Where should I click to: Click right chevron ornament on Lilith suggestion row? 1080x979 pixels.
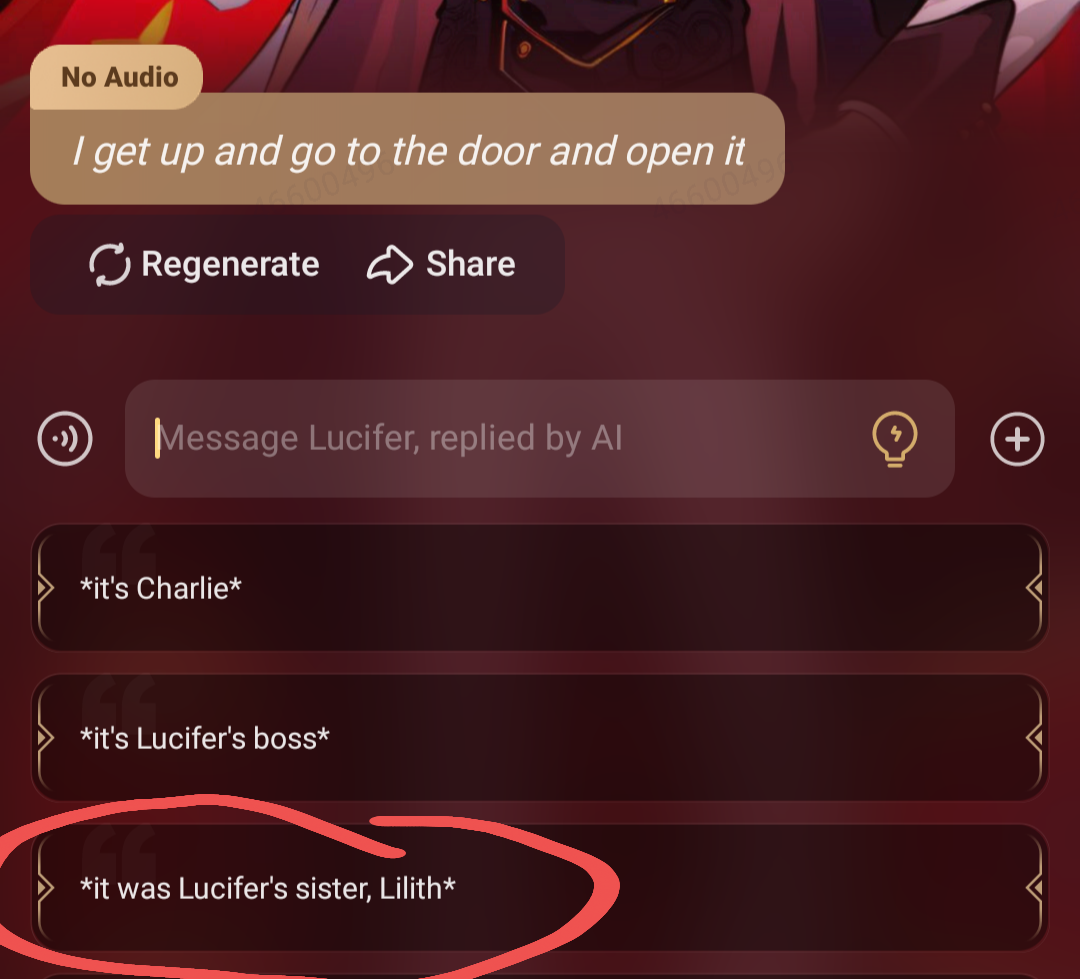pyautogui.click(x=1034, y=888)
